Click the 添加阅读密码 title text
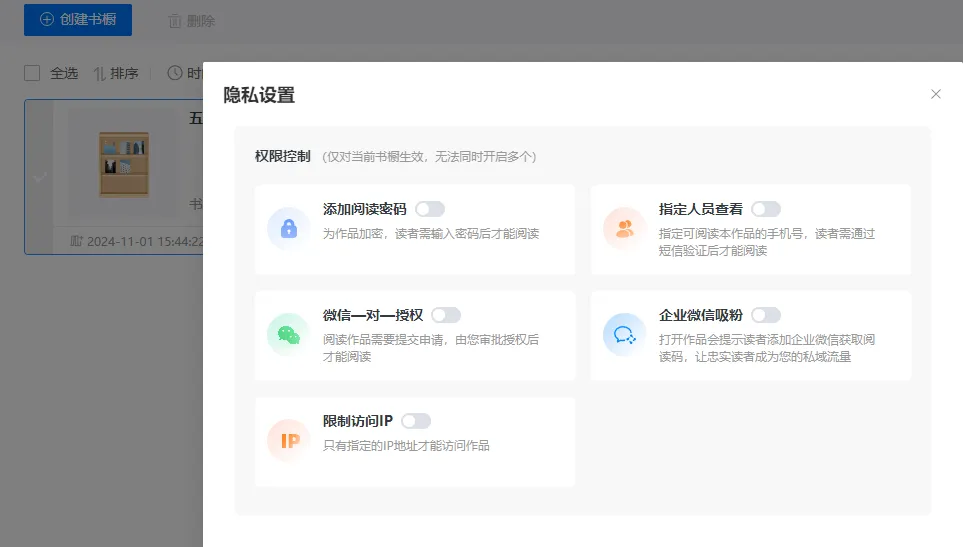 coord(365,209)
